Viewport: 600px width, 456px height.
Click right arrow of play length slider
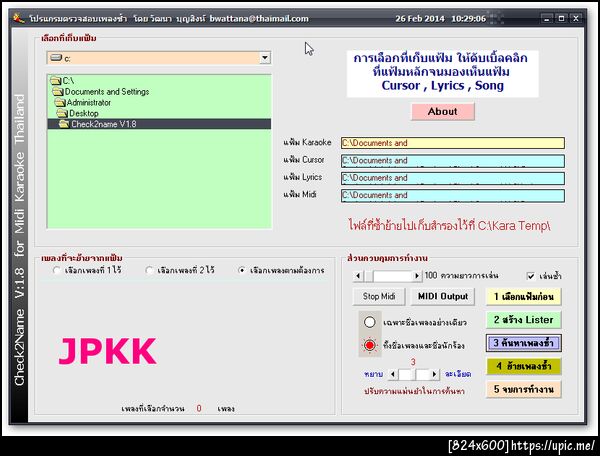417,276
